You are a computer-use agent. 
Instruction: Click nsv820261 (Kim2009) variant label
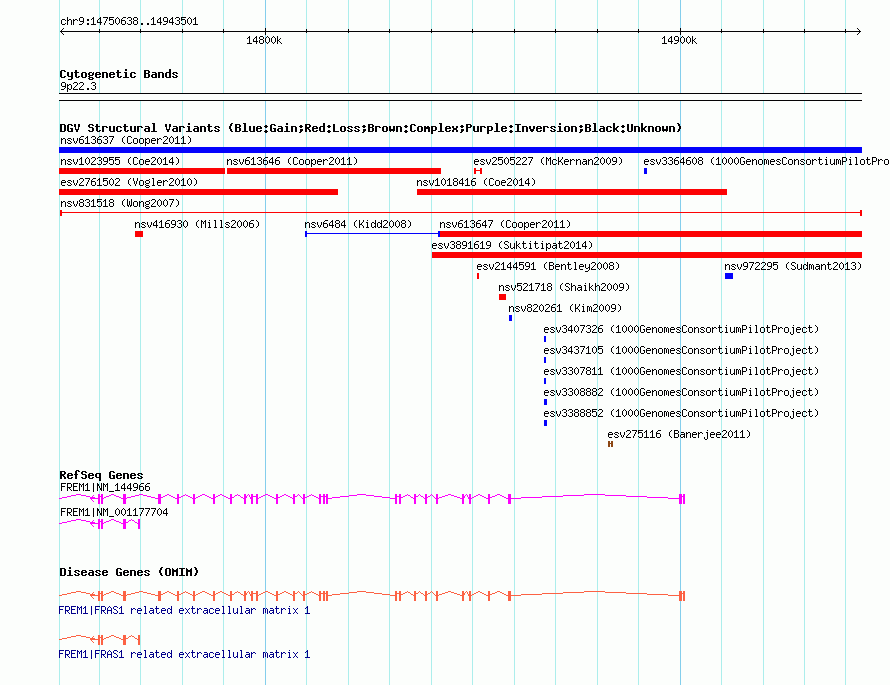565,308
